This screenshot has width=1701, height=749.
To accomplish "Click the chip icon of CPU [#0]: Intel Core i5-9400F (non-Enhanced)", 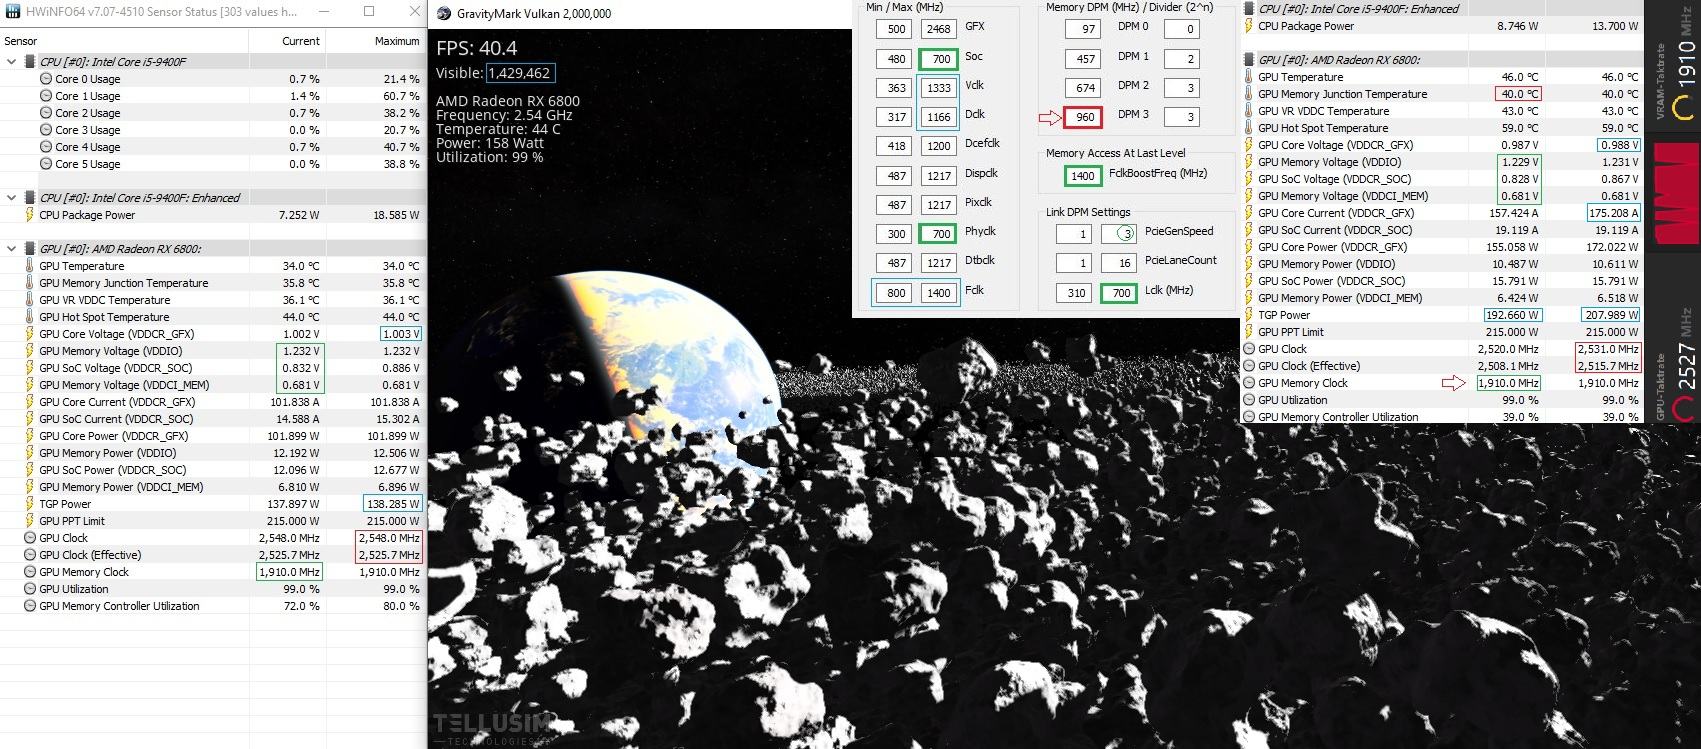I will tap(30, 62).
